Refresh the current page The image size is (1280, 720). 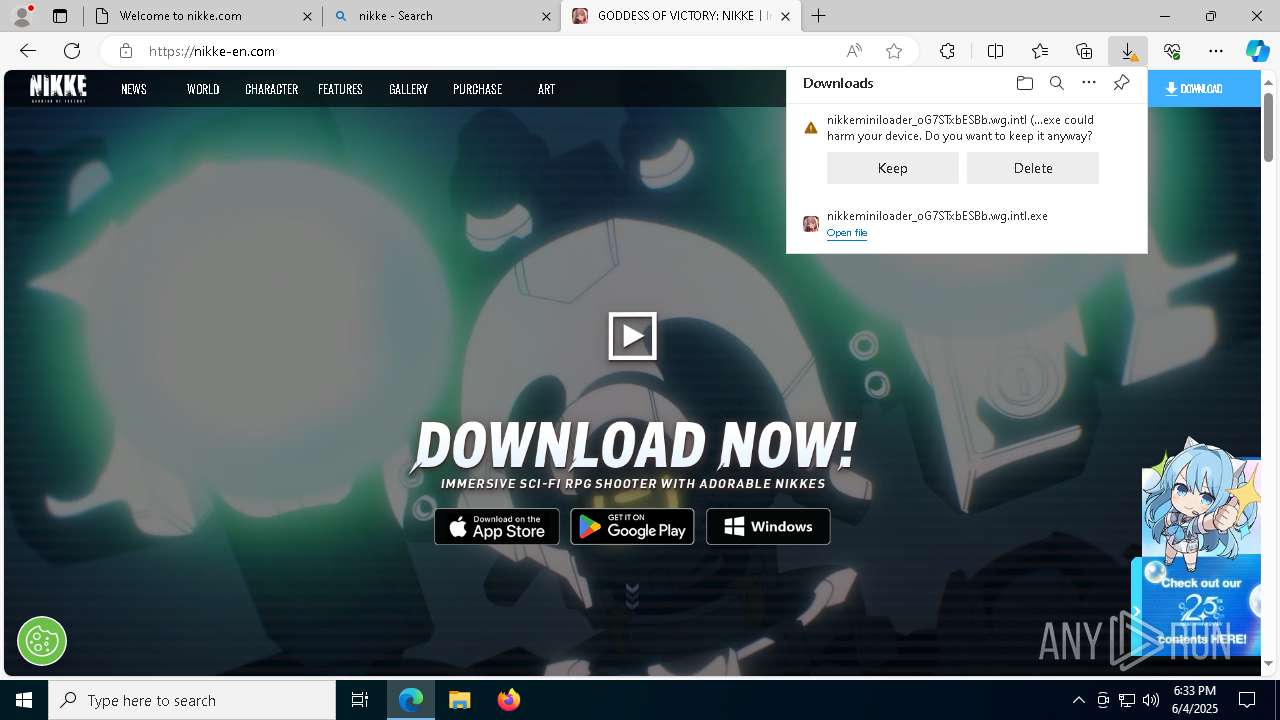72,51
